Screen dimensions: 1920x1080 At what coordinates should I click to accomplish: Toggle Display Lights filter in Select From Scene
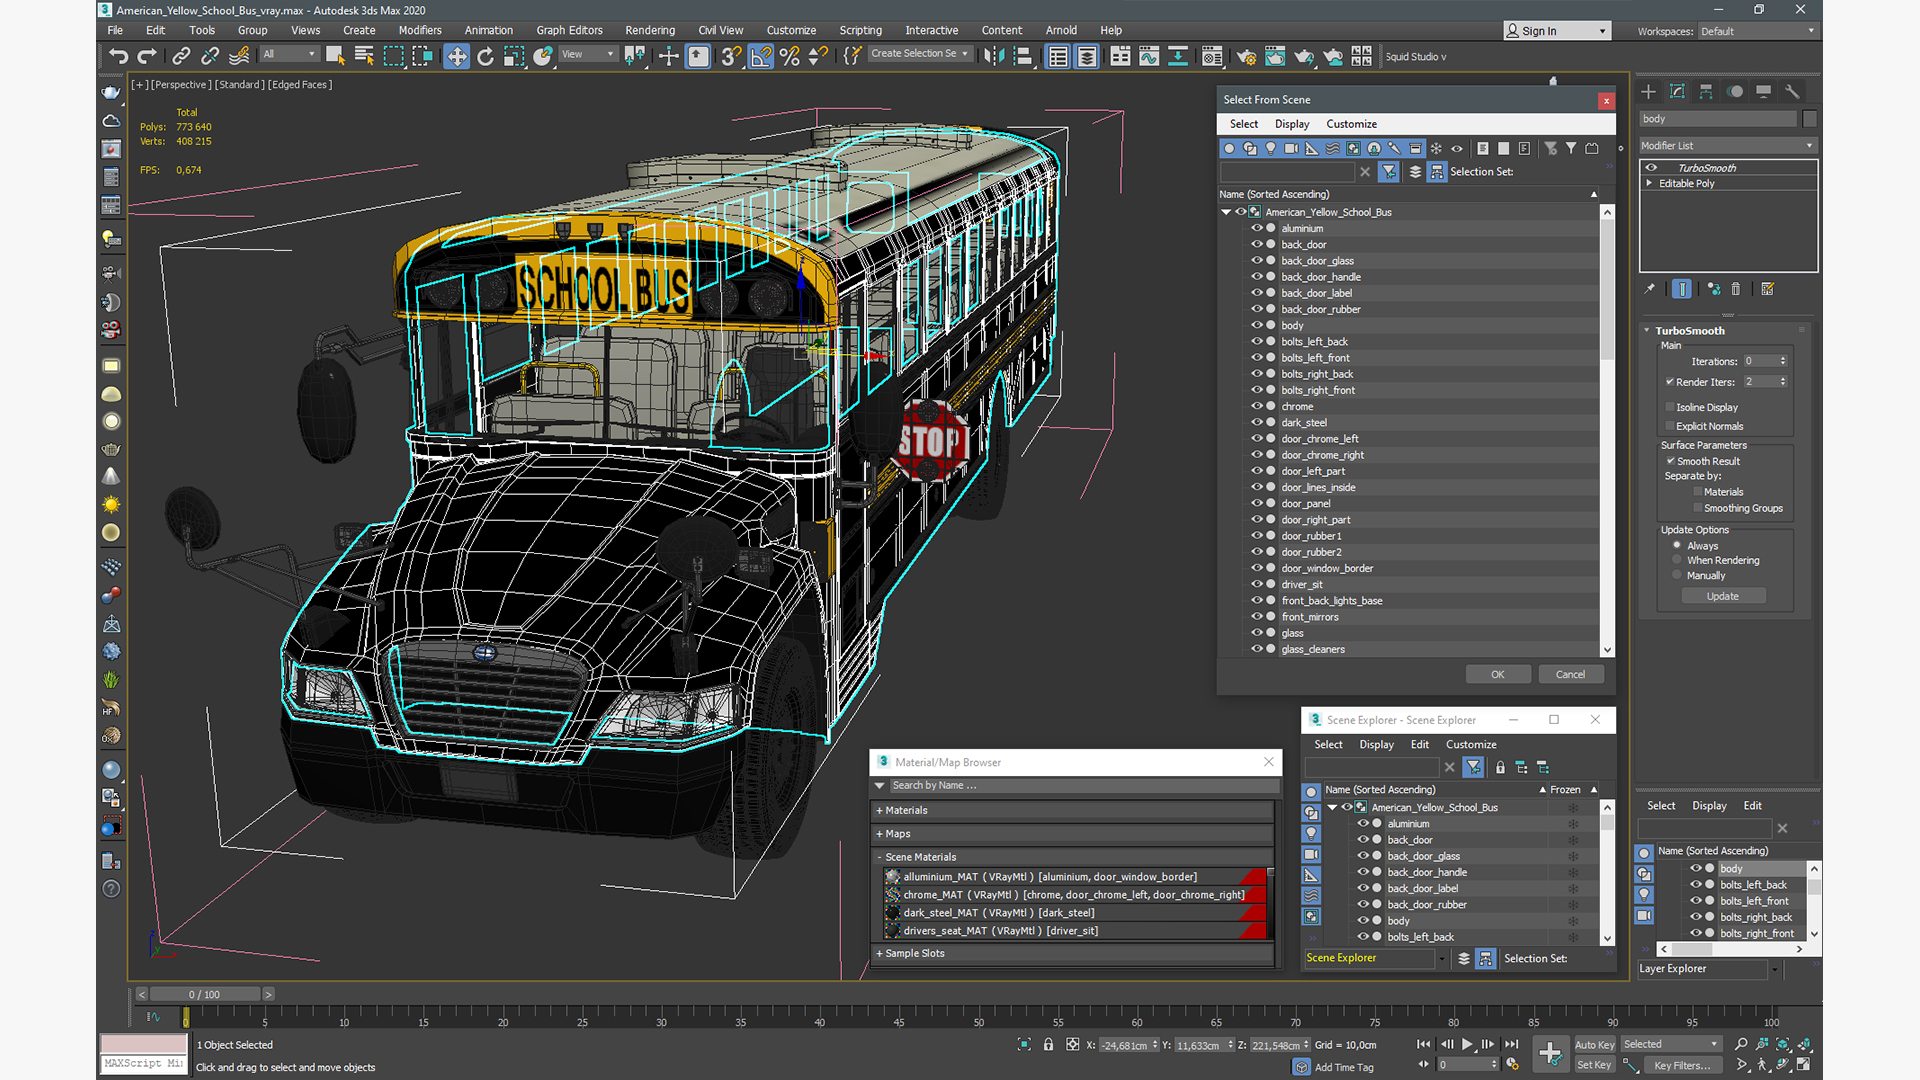[1271, 148]
